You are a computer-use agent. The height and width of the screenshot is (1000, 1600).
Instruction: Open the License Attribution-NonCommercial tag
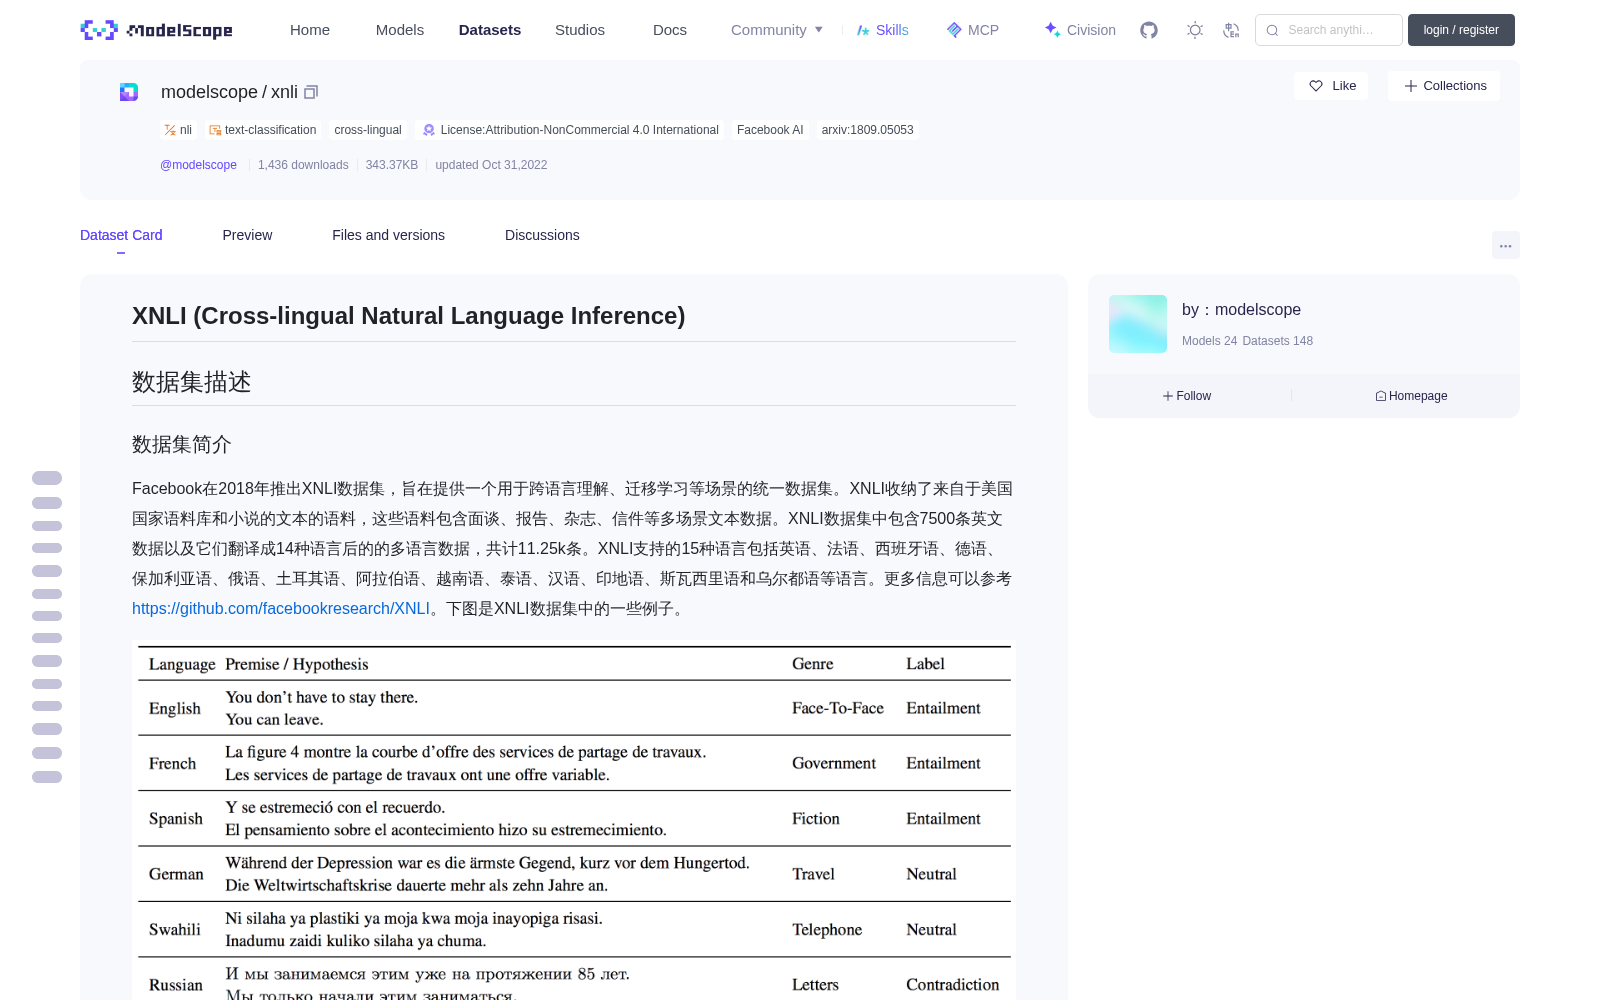(570, 130)
